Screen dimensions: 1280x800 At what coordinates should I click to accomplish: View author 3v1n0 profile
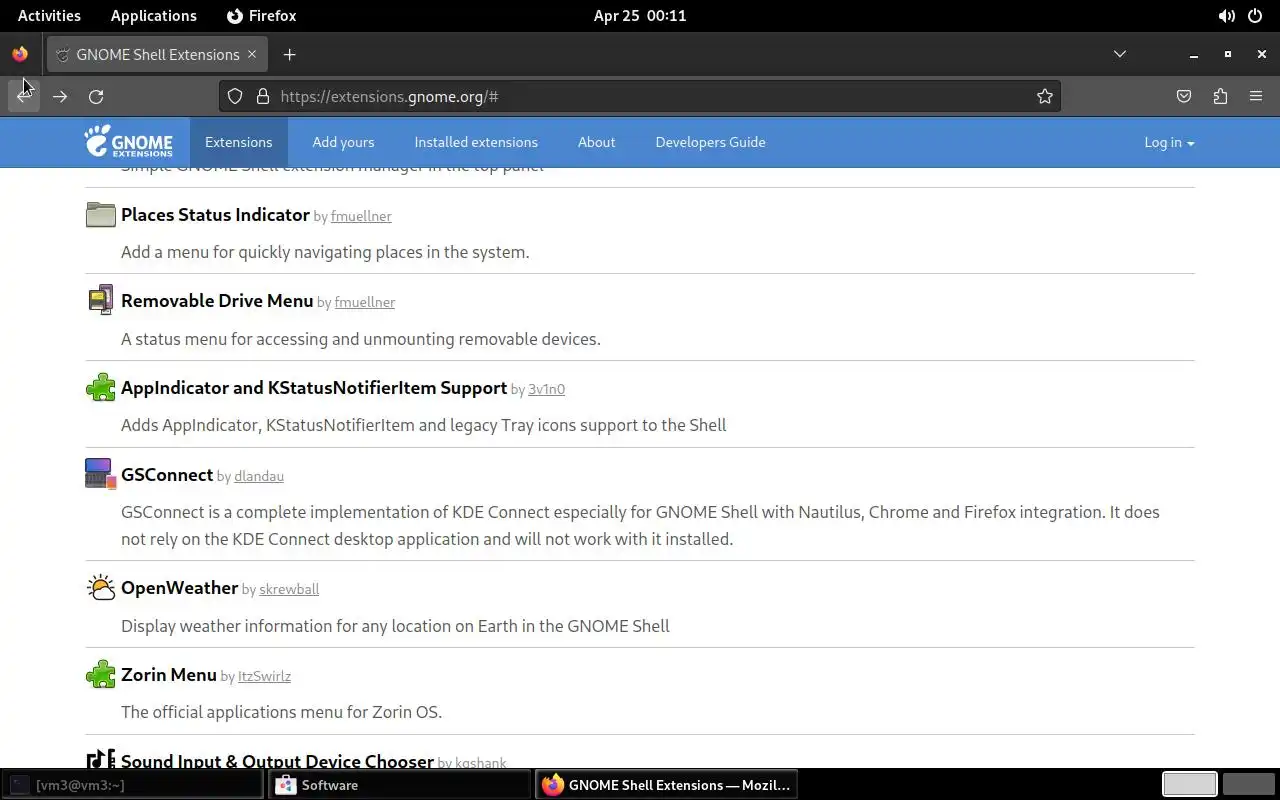coord(546,389)
